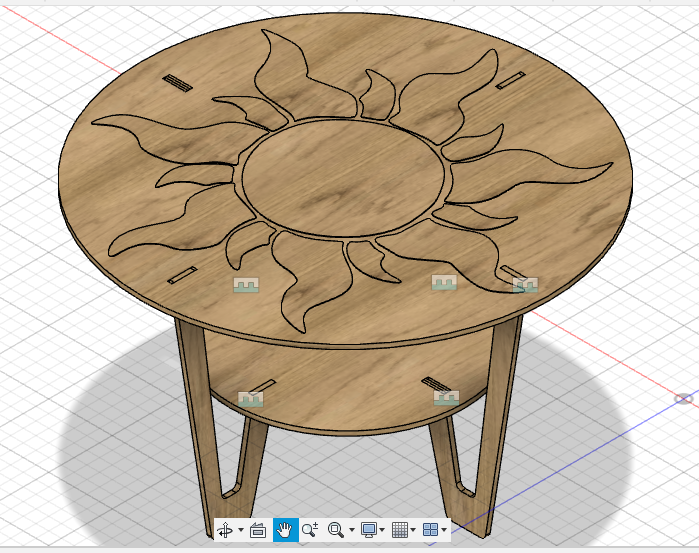Click the Look At tool icon
This screenshot has height=553, width=699.
click(x=258, y=530)
